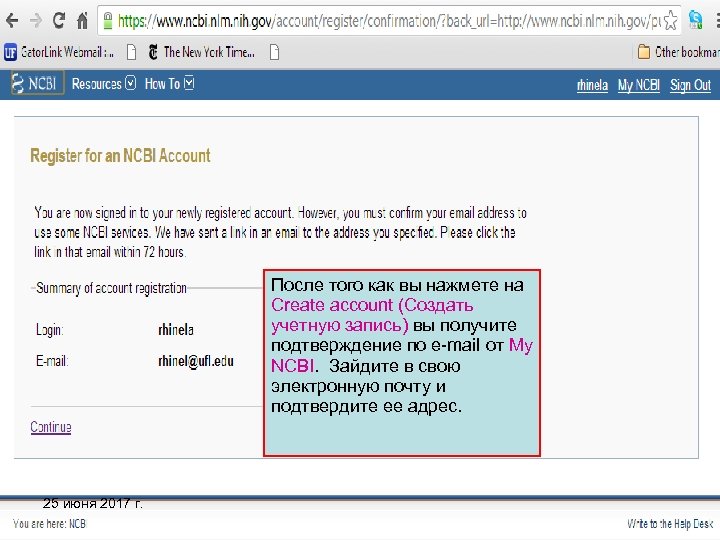720x540 pixels.
Task: Click the Register for an NCBI Account heading
Action: pyautogui.click(x=120, y=156)
